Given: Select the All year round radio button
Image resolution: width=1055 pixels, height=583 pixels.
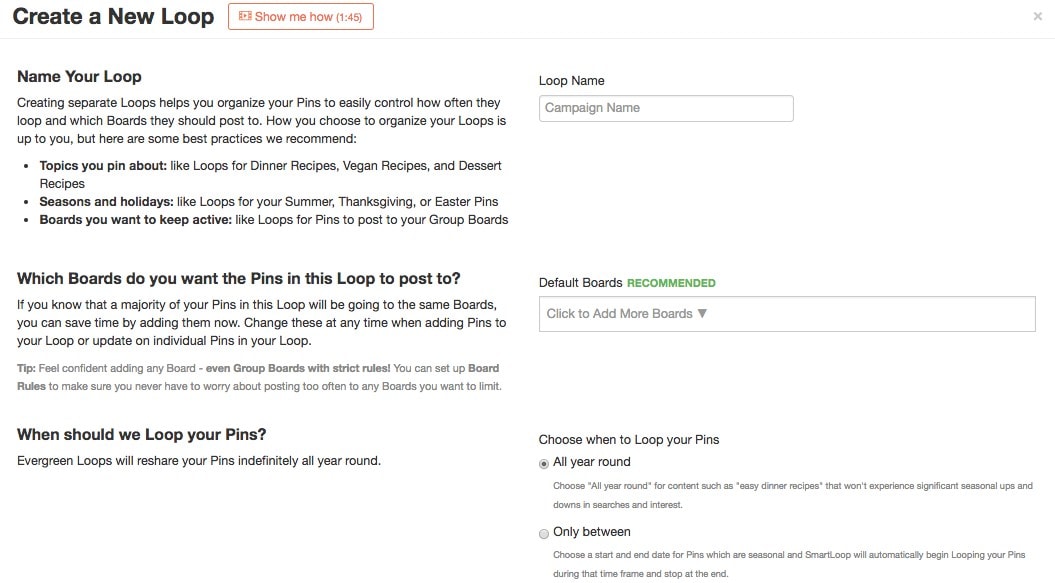Looking at the screenshot, I should point(544,464).
